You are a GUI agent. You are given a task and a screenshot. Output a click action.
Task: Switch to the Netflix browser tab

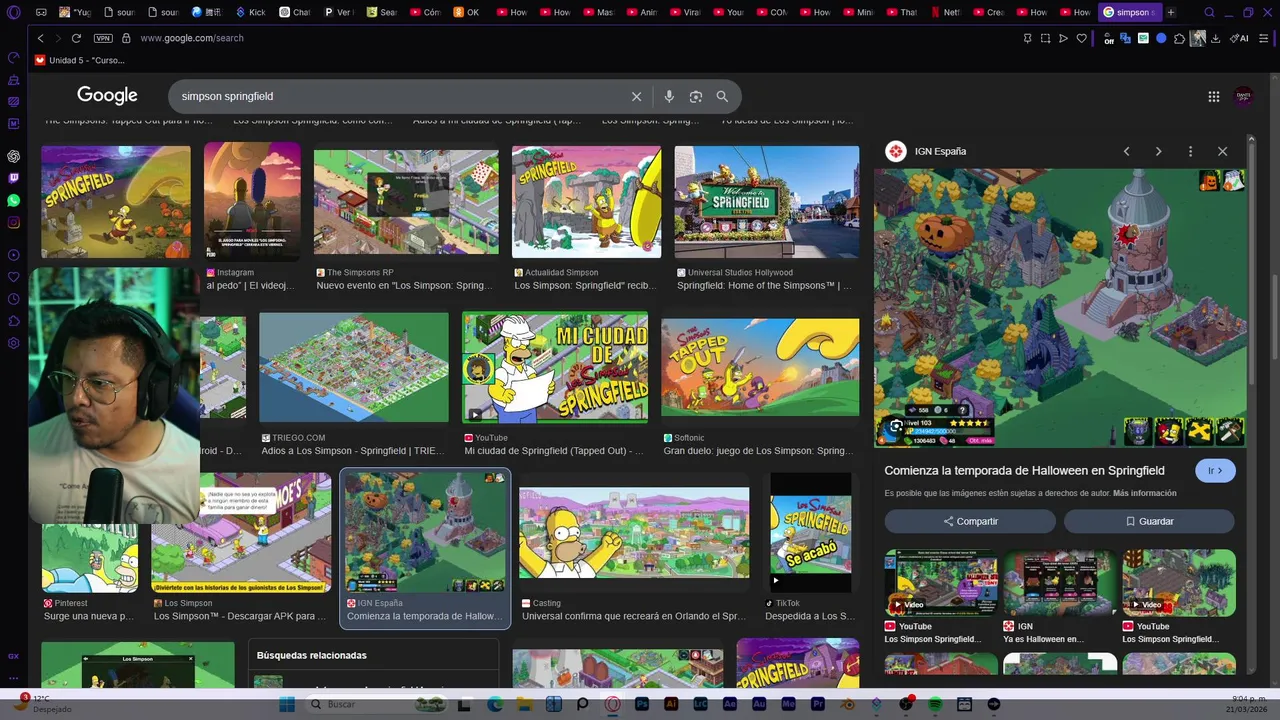coord(944,12)
